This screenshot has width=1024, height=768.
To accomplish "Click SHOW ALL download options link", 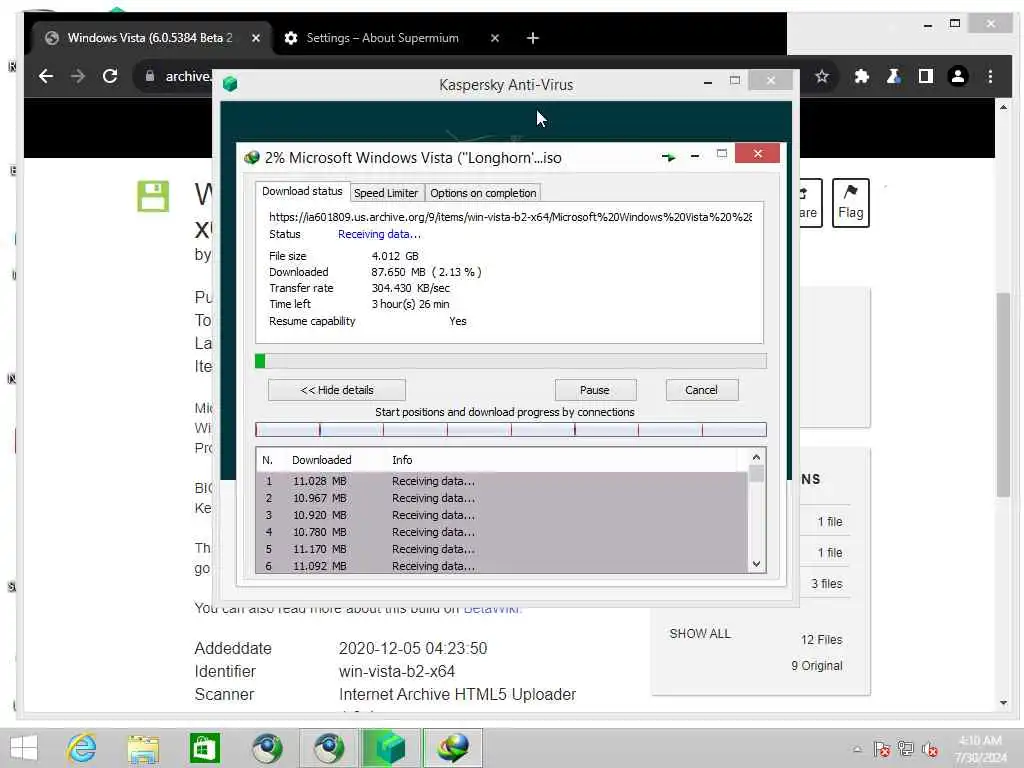I will coord(699,633).
